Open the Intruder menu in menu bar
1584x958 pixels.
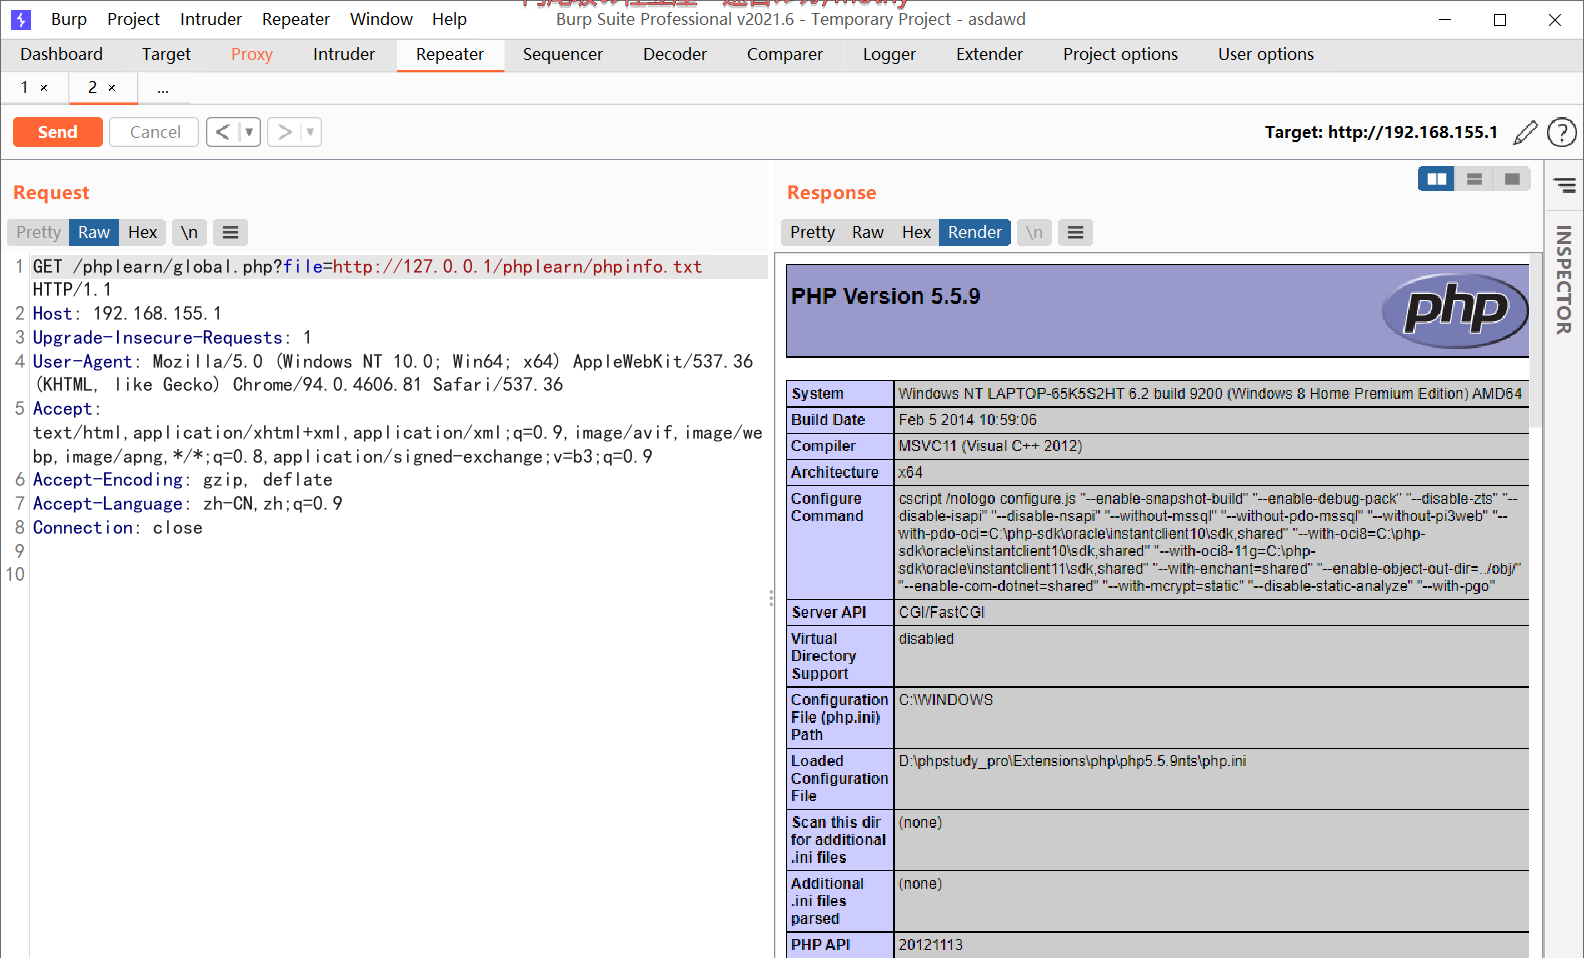(x=211, y=19)
